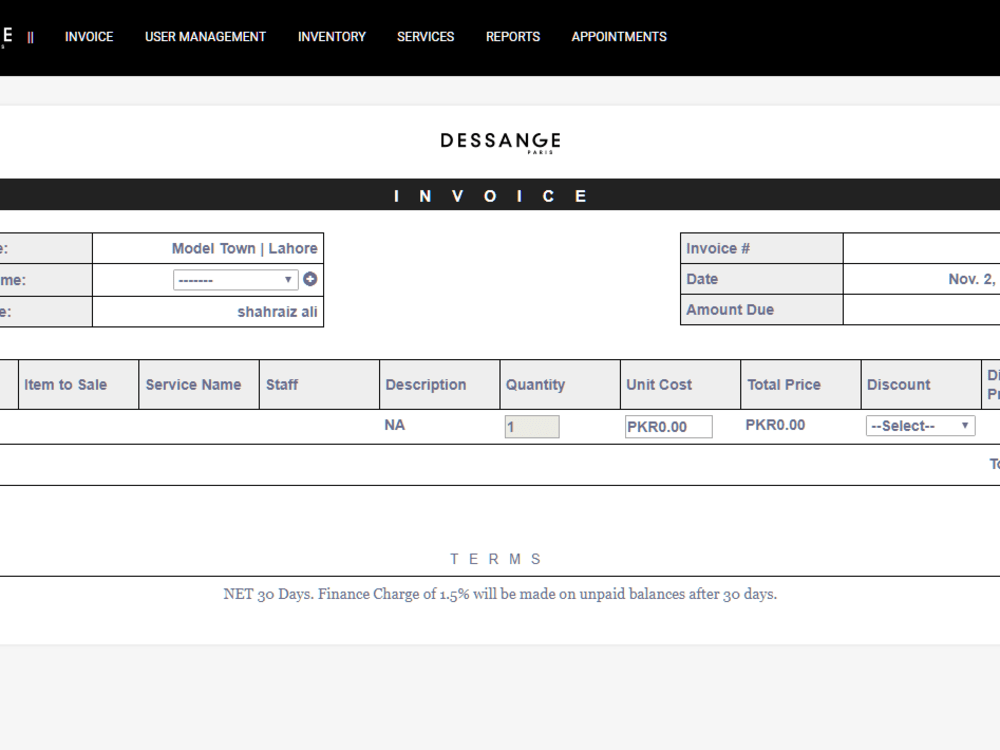Click the Unit Cost PKR0.00 field
Screen dimensions: 1000x750
pos(668,427)
